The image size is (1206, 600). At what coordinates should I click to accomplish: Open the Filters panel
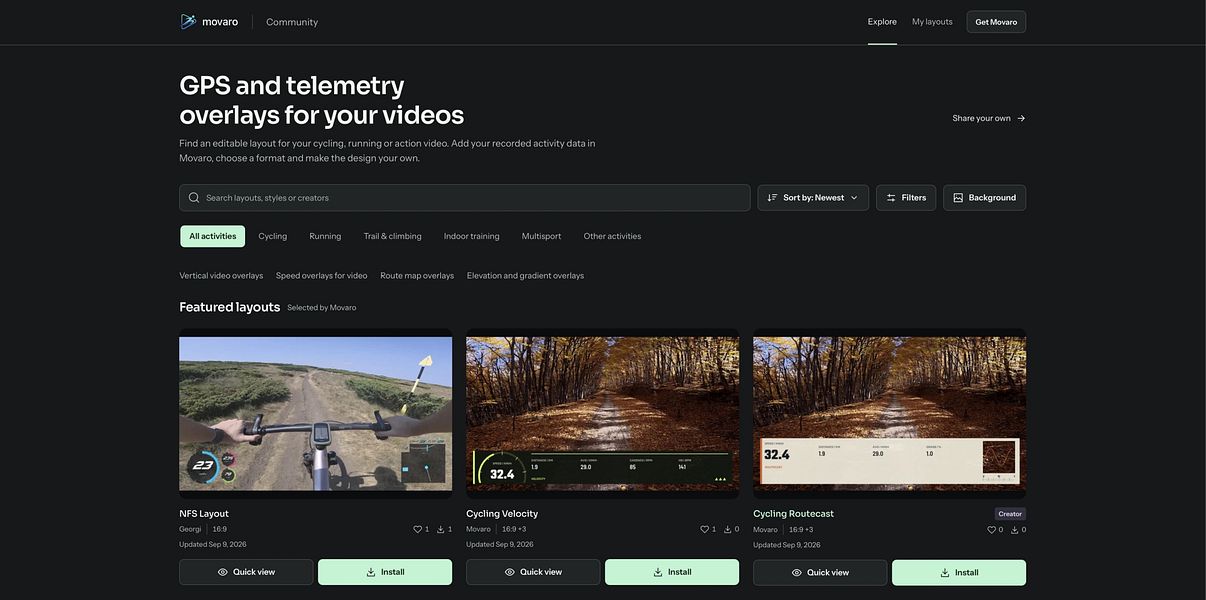[x=906, y=198]
